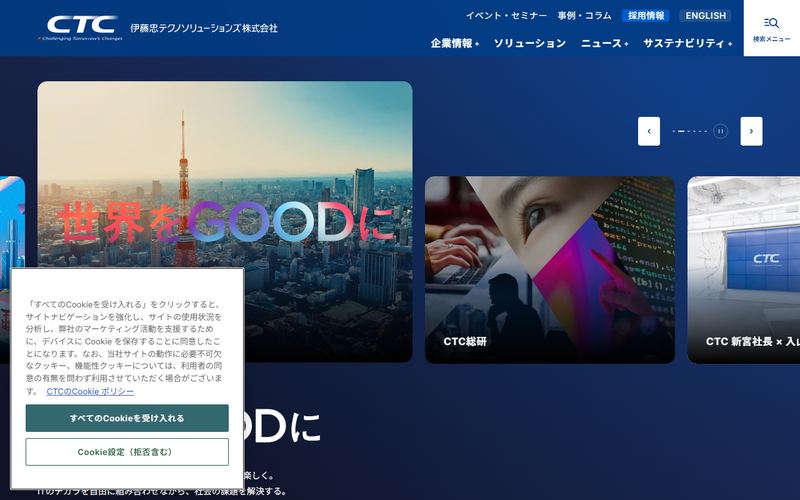Image resolution: width=800 pixels, height=500 pixels.
Task: Click the partially visible left slide card
Action: click(x=12, y=222)
